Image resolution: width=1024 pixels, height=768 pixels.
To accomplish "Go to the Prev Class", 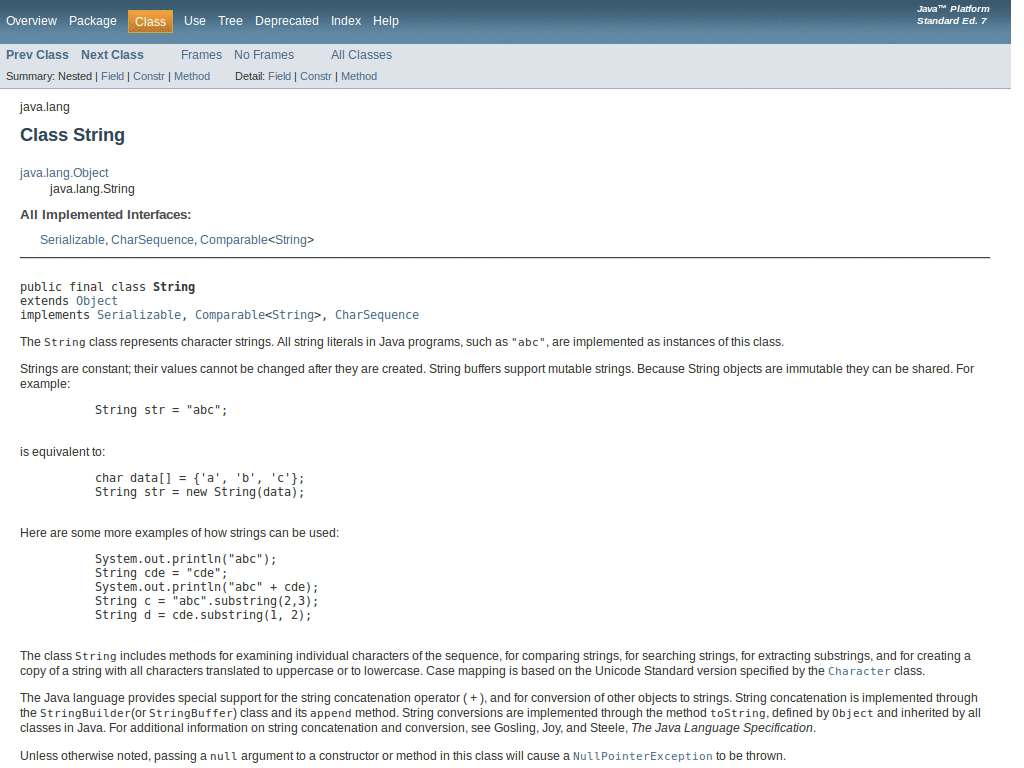I will click(x=37, y=55).
